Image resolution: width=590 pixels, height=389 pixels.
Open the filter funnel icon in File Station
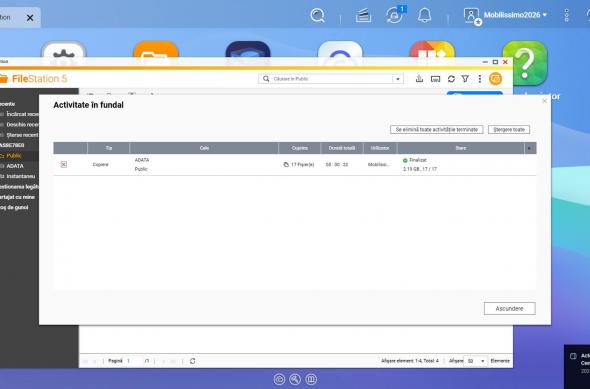pos(465,79)
